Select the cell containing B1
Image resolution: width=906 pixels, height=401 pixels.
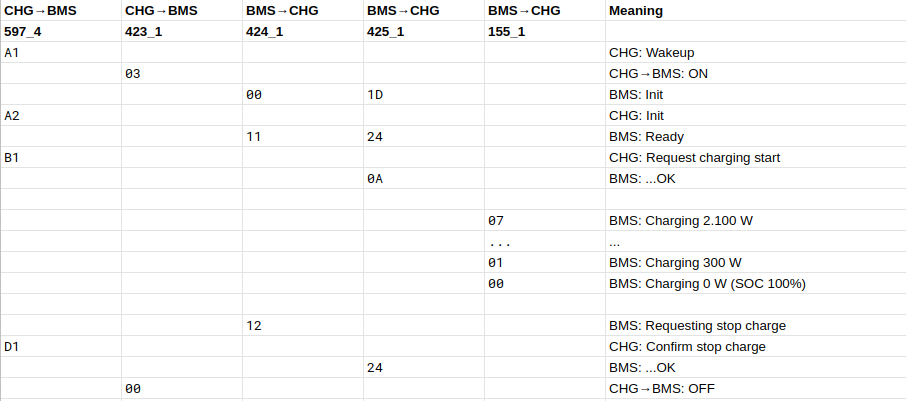click(61, 158)
